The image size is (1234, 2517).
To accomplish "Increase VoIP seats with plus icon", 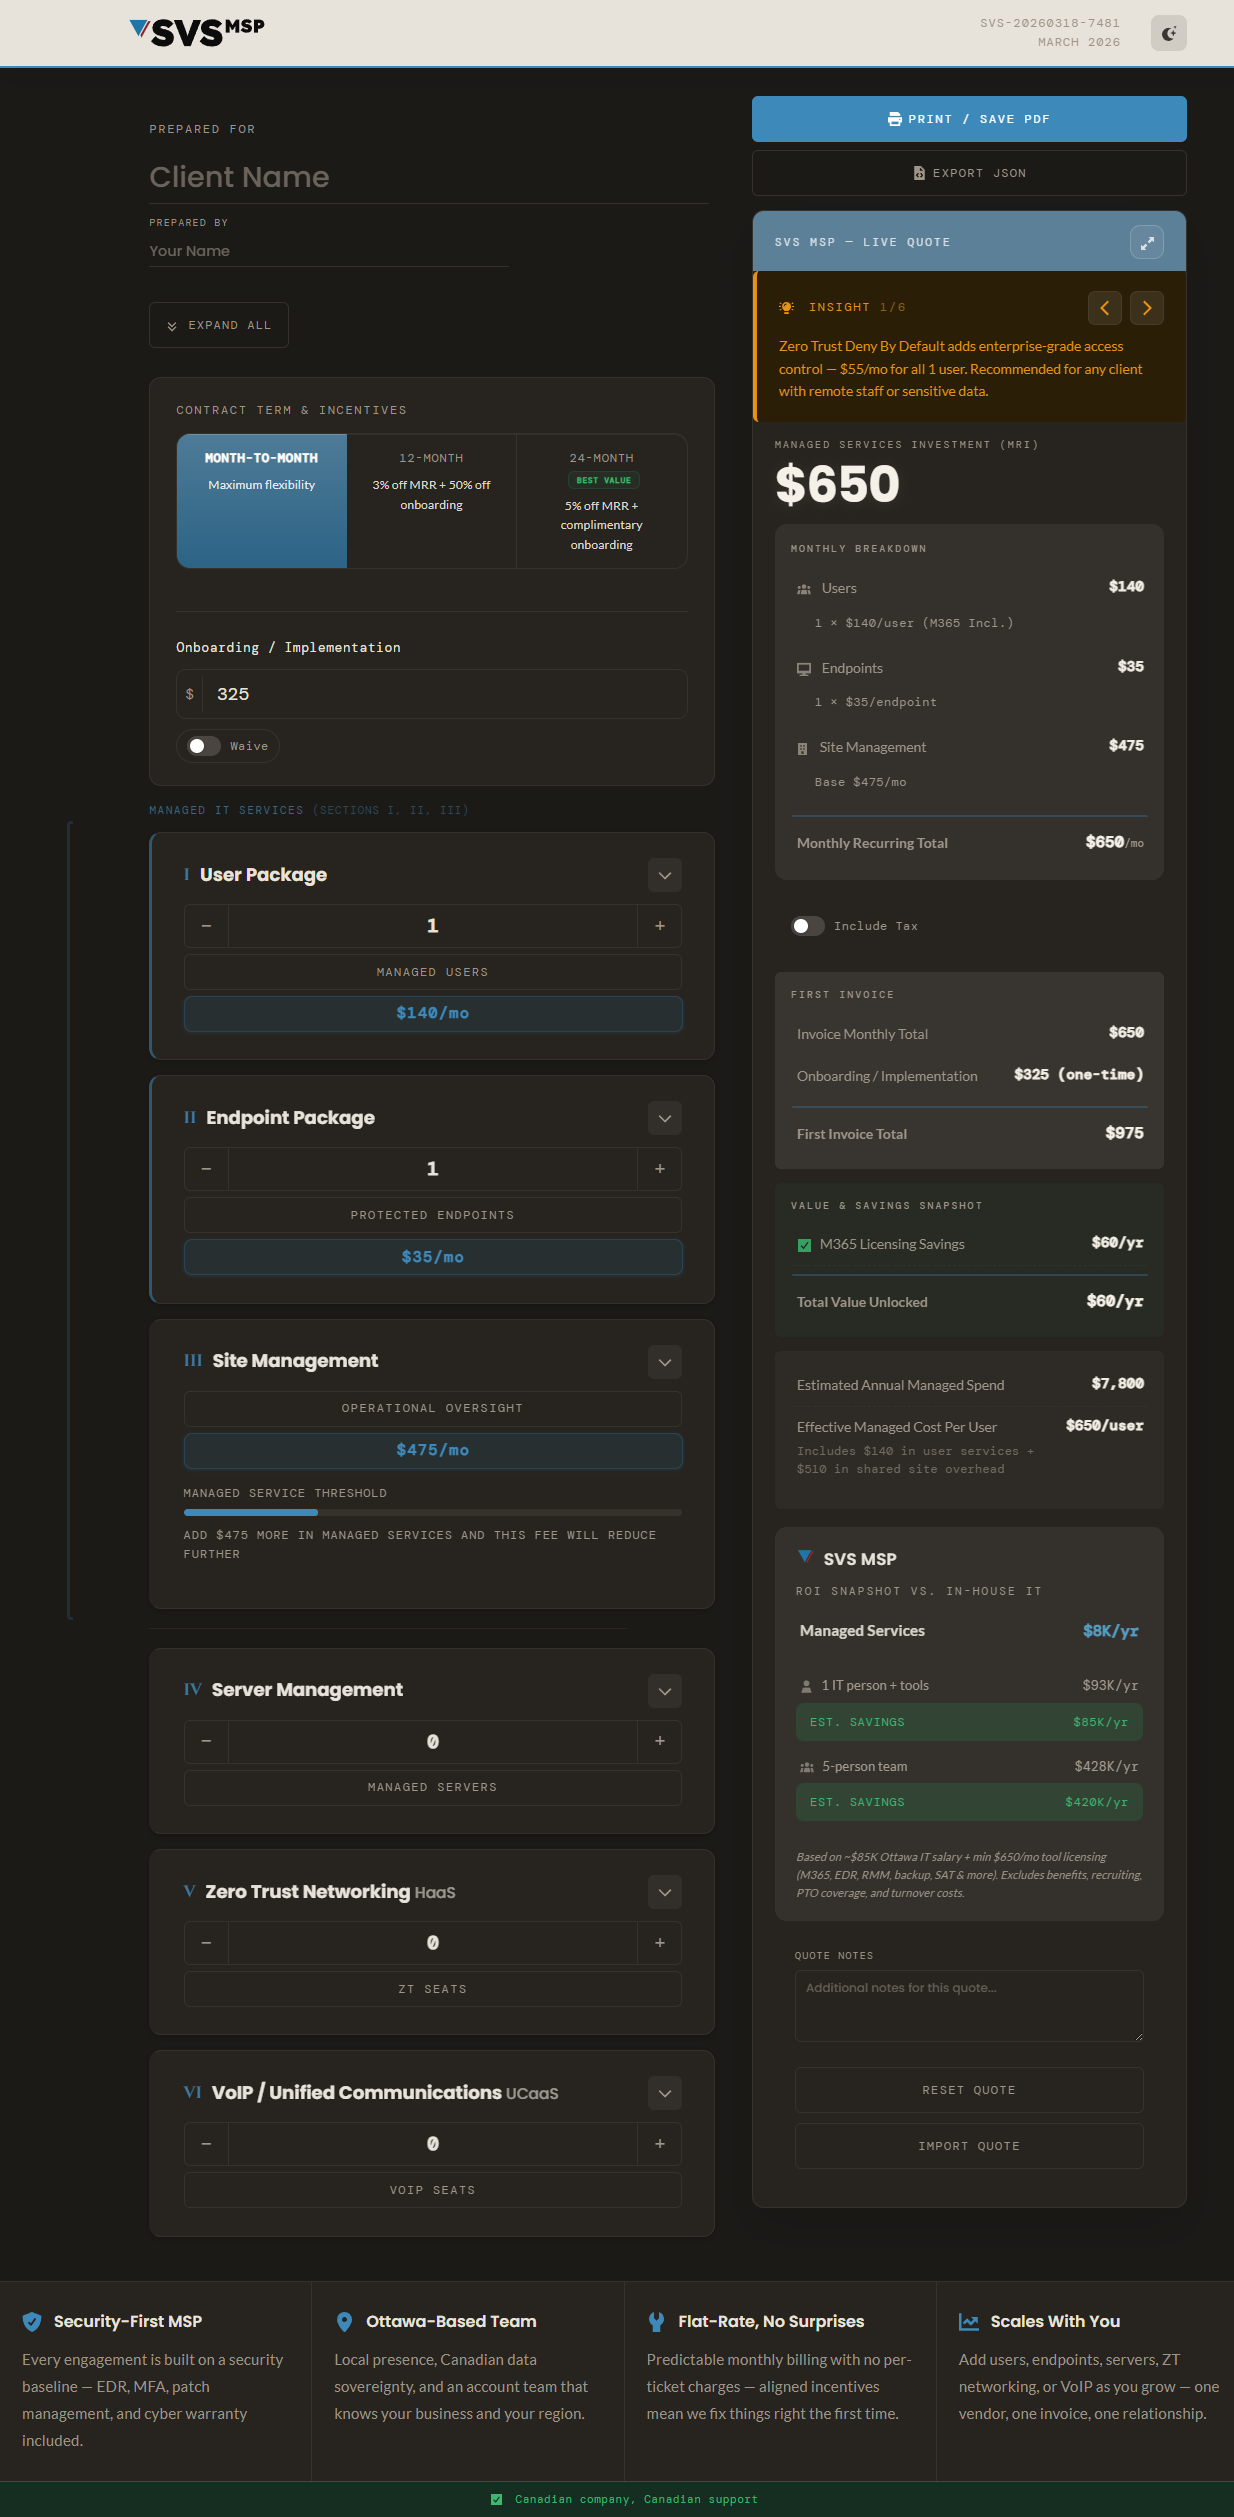I will [x=659, y=2144].
